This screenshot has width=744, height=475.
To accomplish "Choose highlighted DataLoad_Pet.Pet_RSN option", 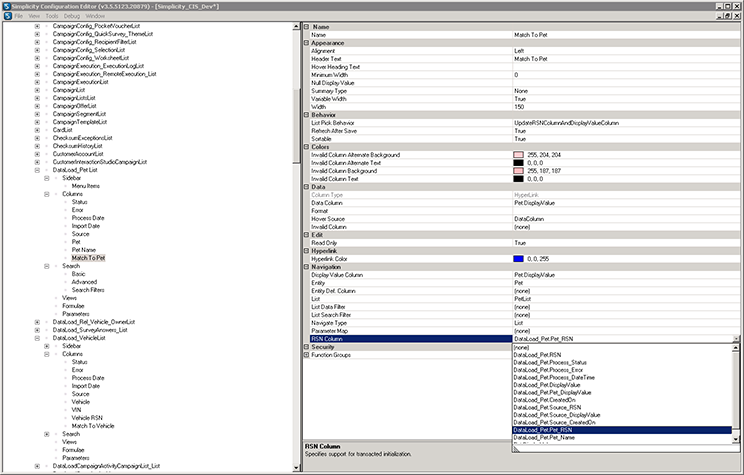I will tap(622, 430).
